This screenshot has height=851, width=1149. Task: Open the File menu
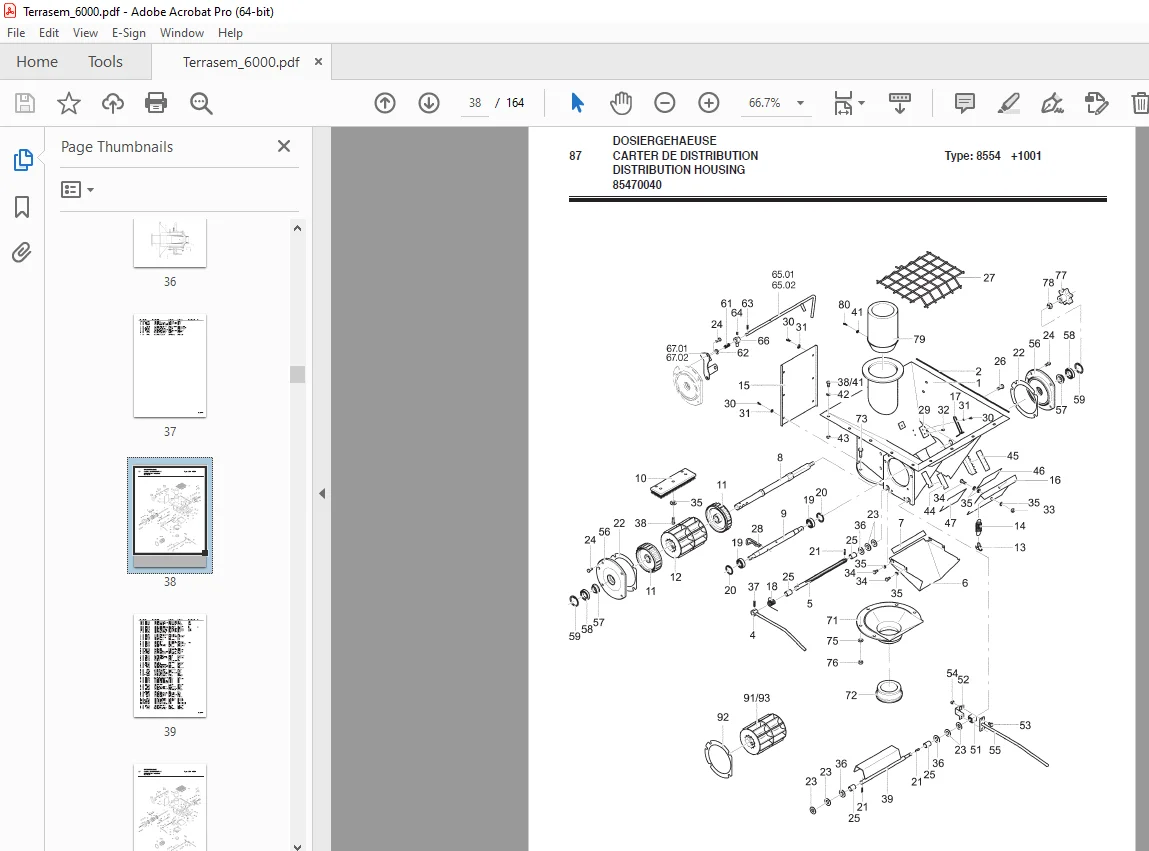16,33
